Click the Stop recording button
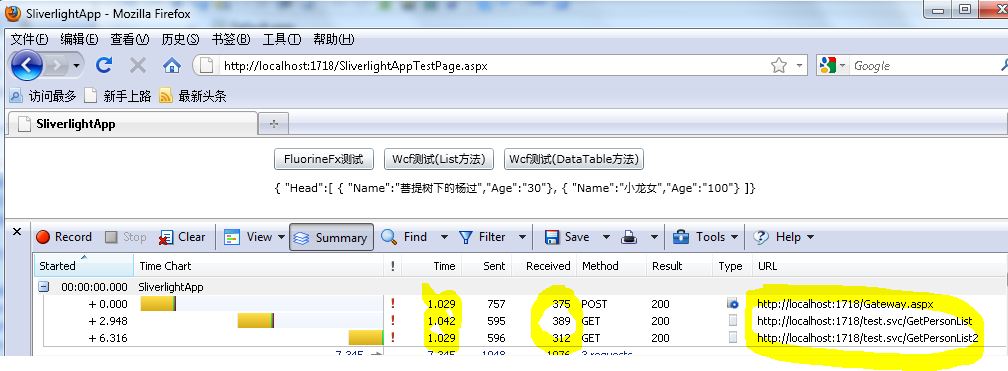This screenshot has width=1008, height=371. 125,237
